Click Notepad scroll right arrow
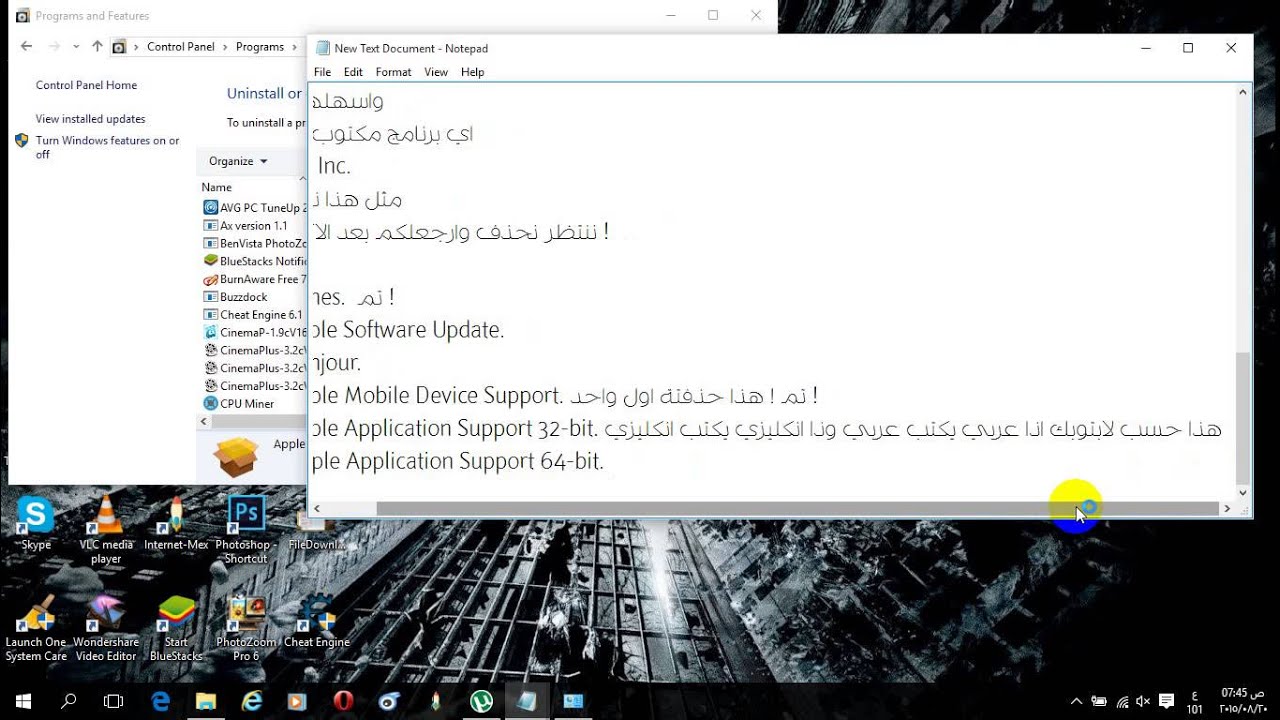Viewport: 1280px width, 720px height. coord(1227,509)
